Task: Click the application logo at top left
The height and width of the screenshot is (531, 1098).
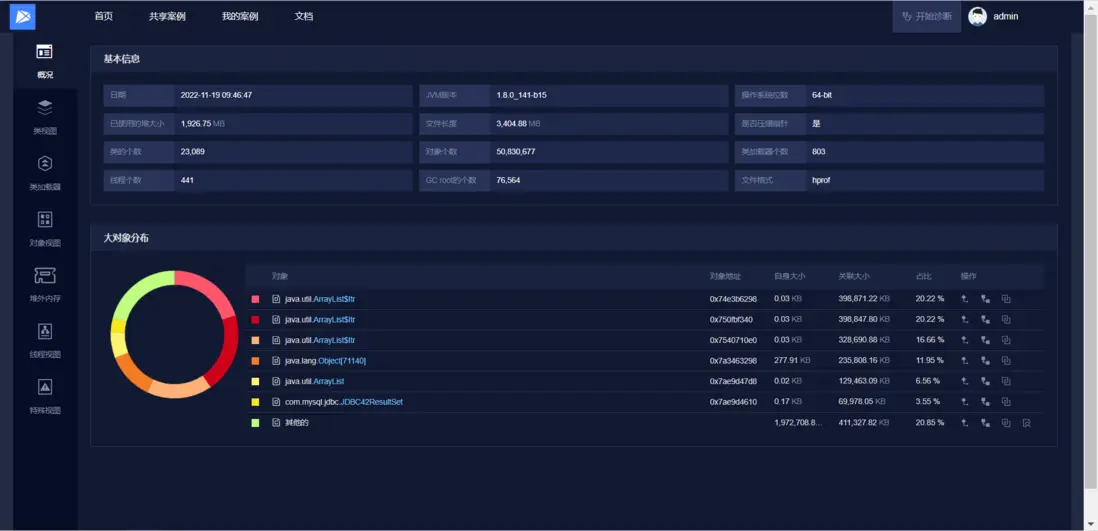Action: point(22,16)
